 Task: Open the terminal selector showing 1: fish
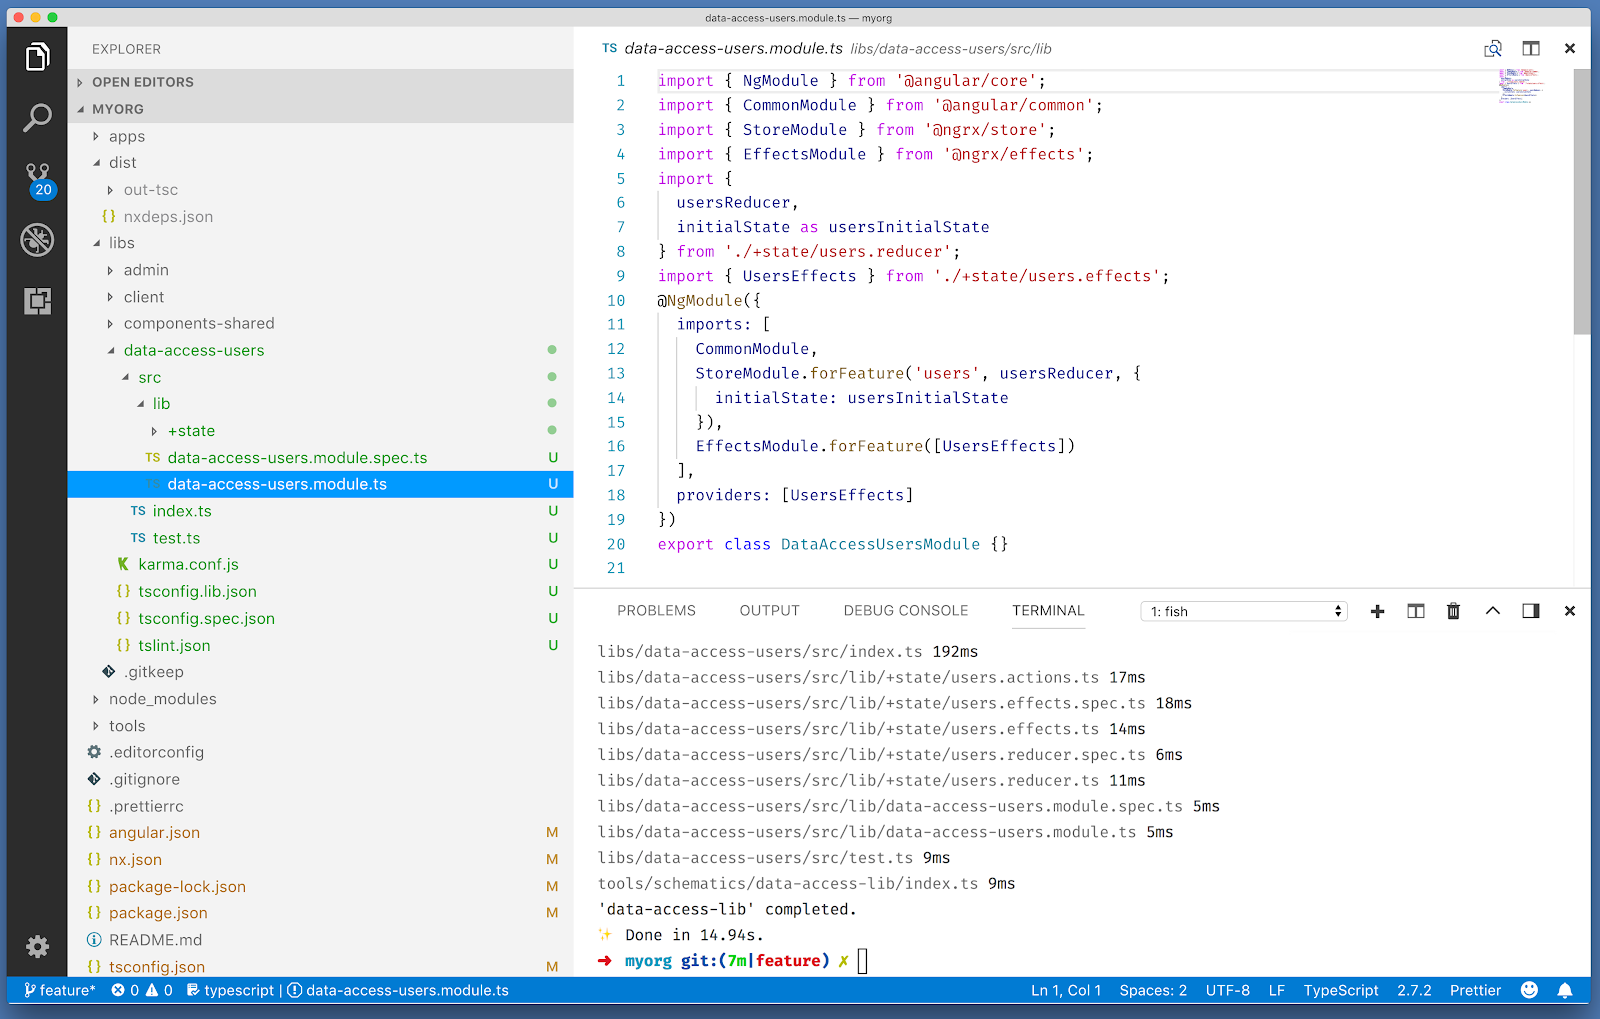[1243, 610]
